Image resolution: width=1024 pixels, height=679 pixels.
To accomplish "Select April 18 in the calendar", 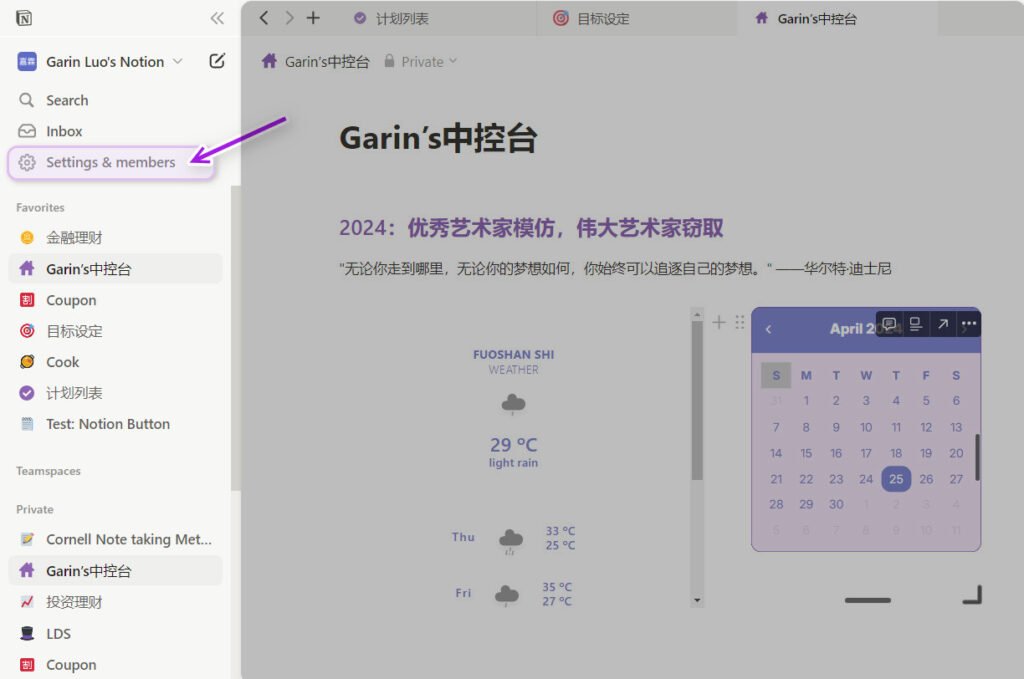I will tap(896, 453).
